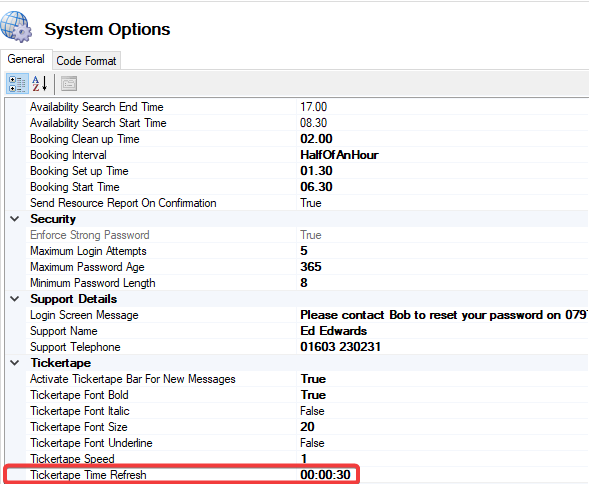Collapse the Tickertape section
Image resolution: width=589 pixels, height=484 pixels.
(x=15, y=363)
